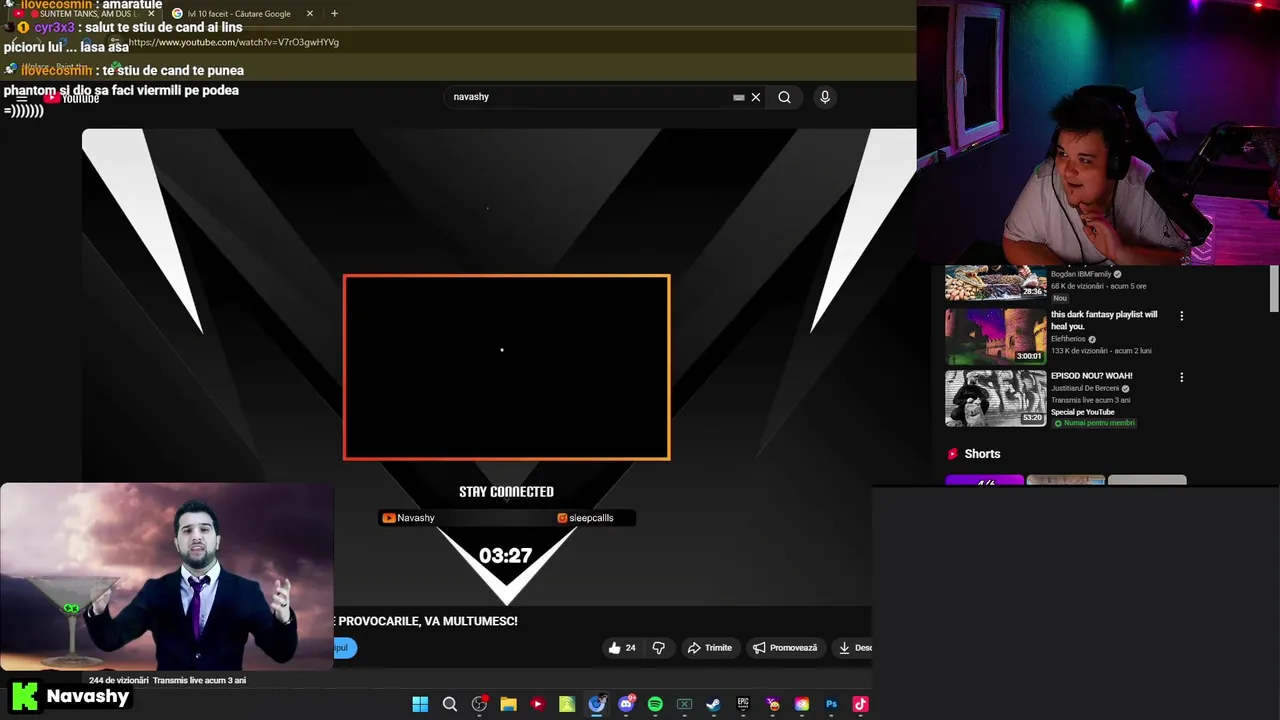Viewport: 1280px width, 720px height.
Task: Click the YouTube page vertical scrollbar
Action: pos(1274,290)
